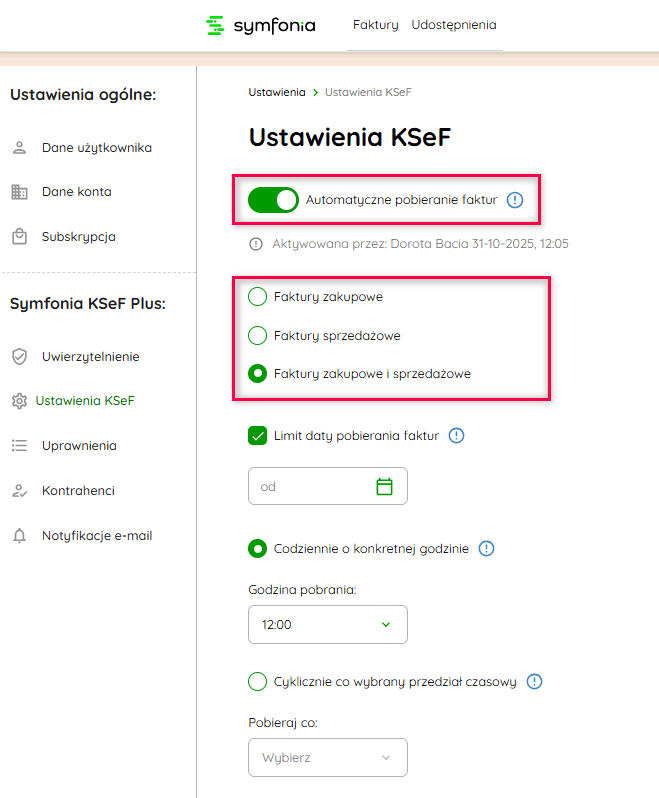Open the Udostępnienia tab

[x=454, y=25]
